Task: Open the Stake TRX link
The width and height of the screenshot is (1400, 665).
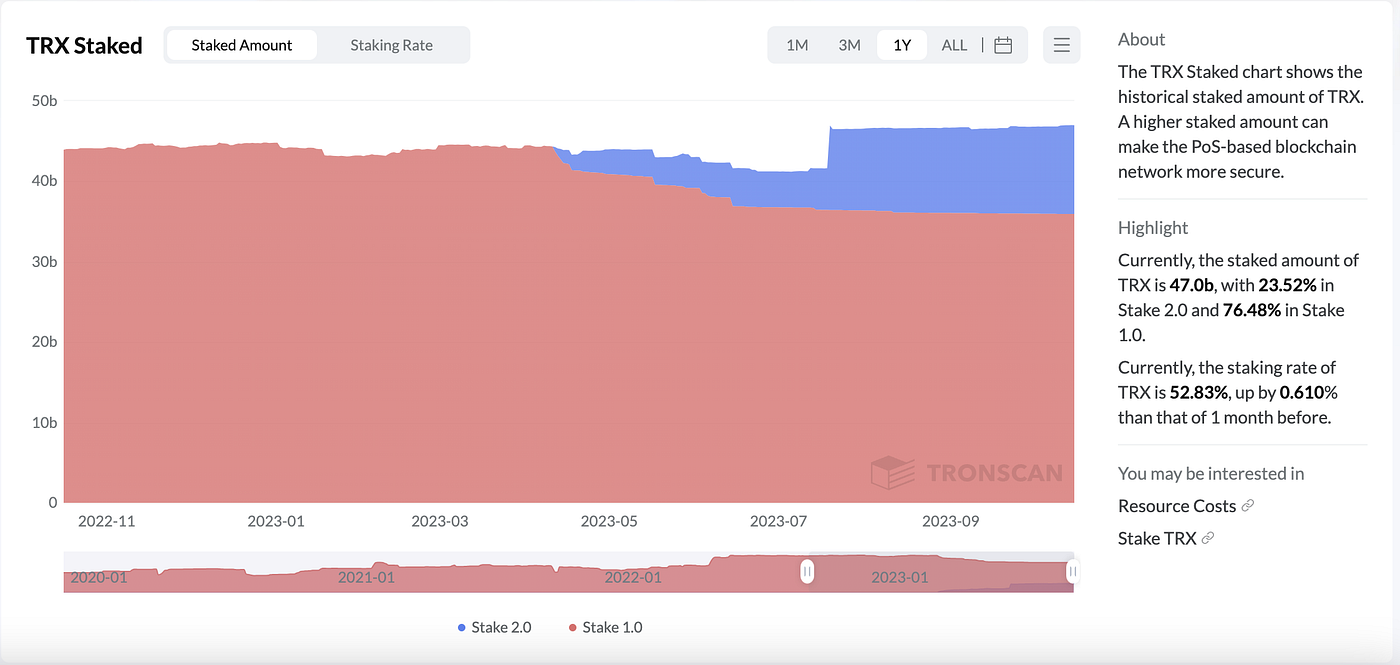Action: click(x=1157, y=538)
